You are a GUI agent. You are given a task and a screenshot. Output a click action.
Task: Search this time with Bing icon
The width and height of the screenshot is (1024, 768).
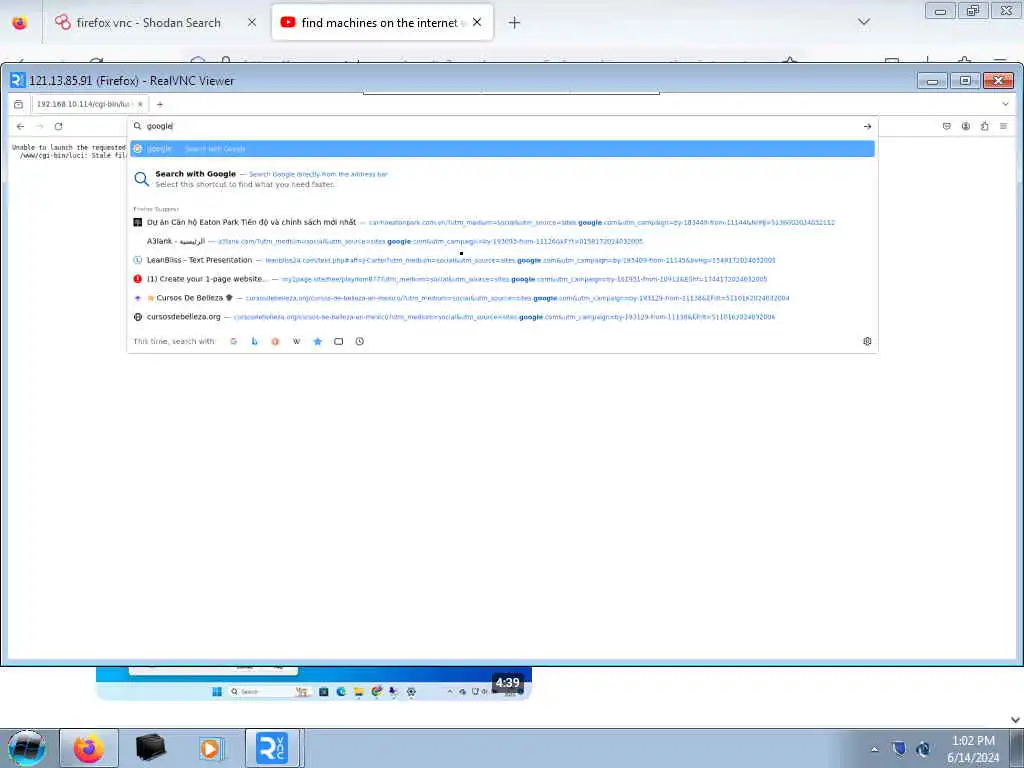[x=255, y=342]
